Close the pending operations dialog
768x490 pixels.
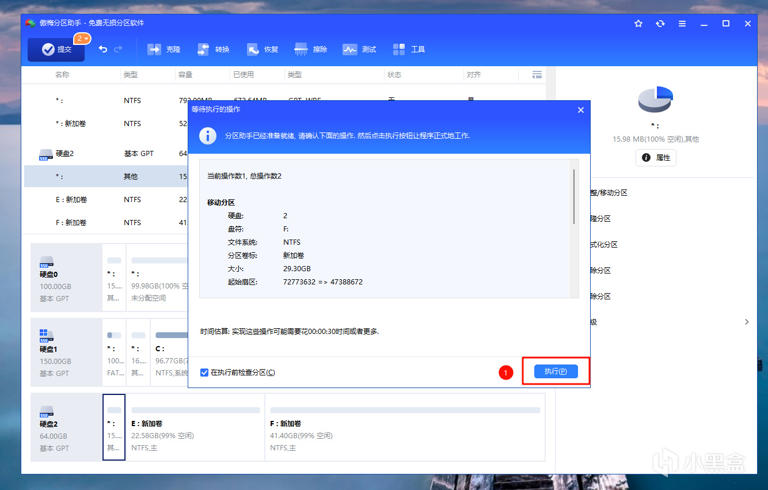point(581,110)
